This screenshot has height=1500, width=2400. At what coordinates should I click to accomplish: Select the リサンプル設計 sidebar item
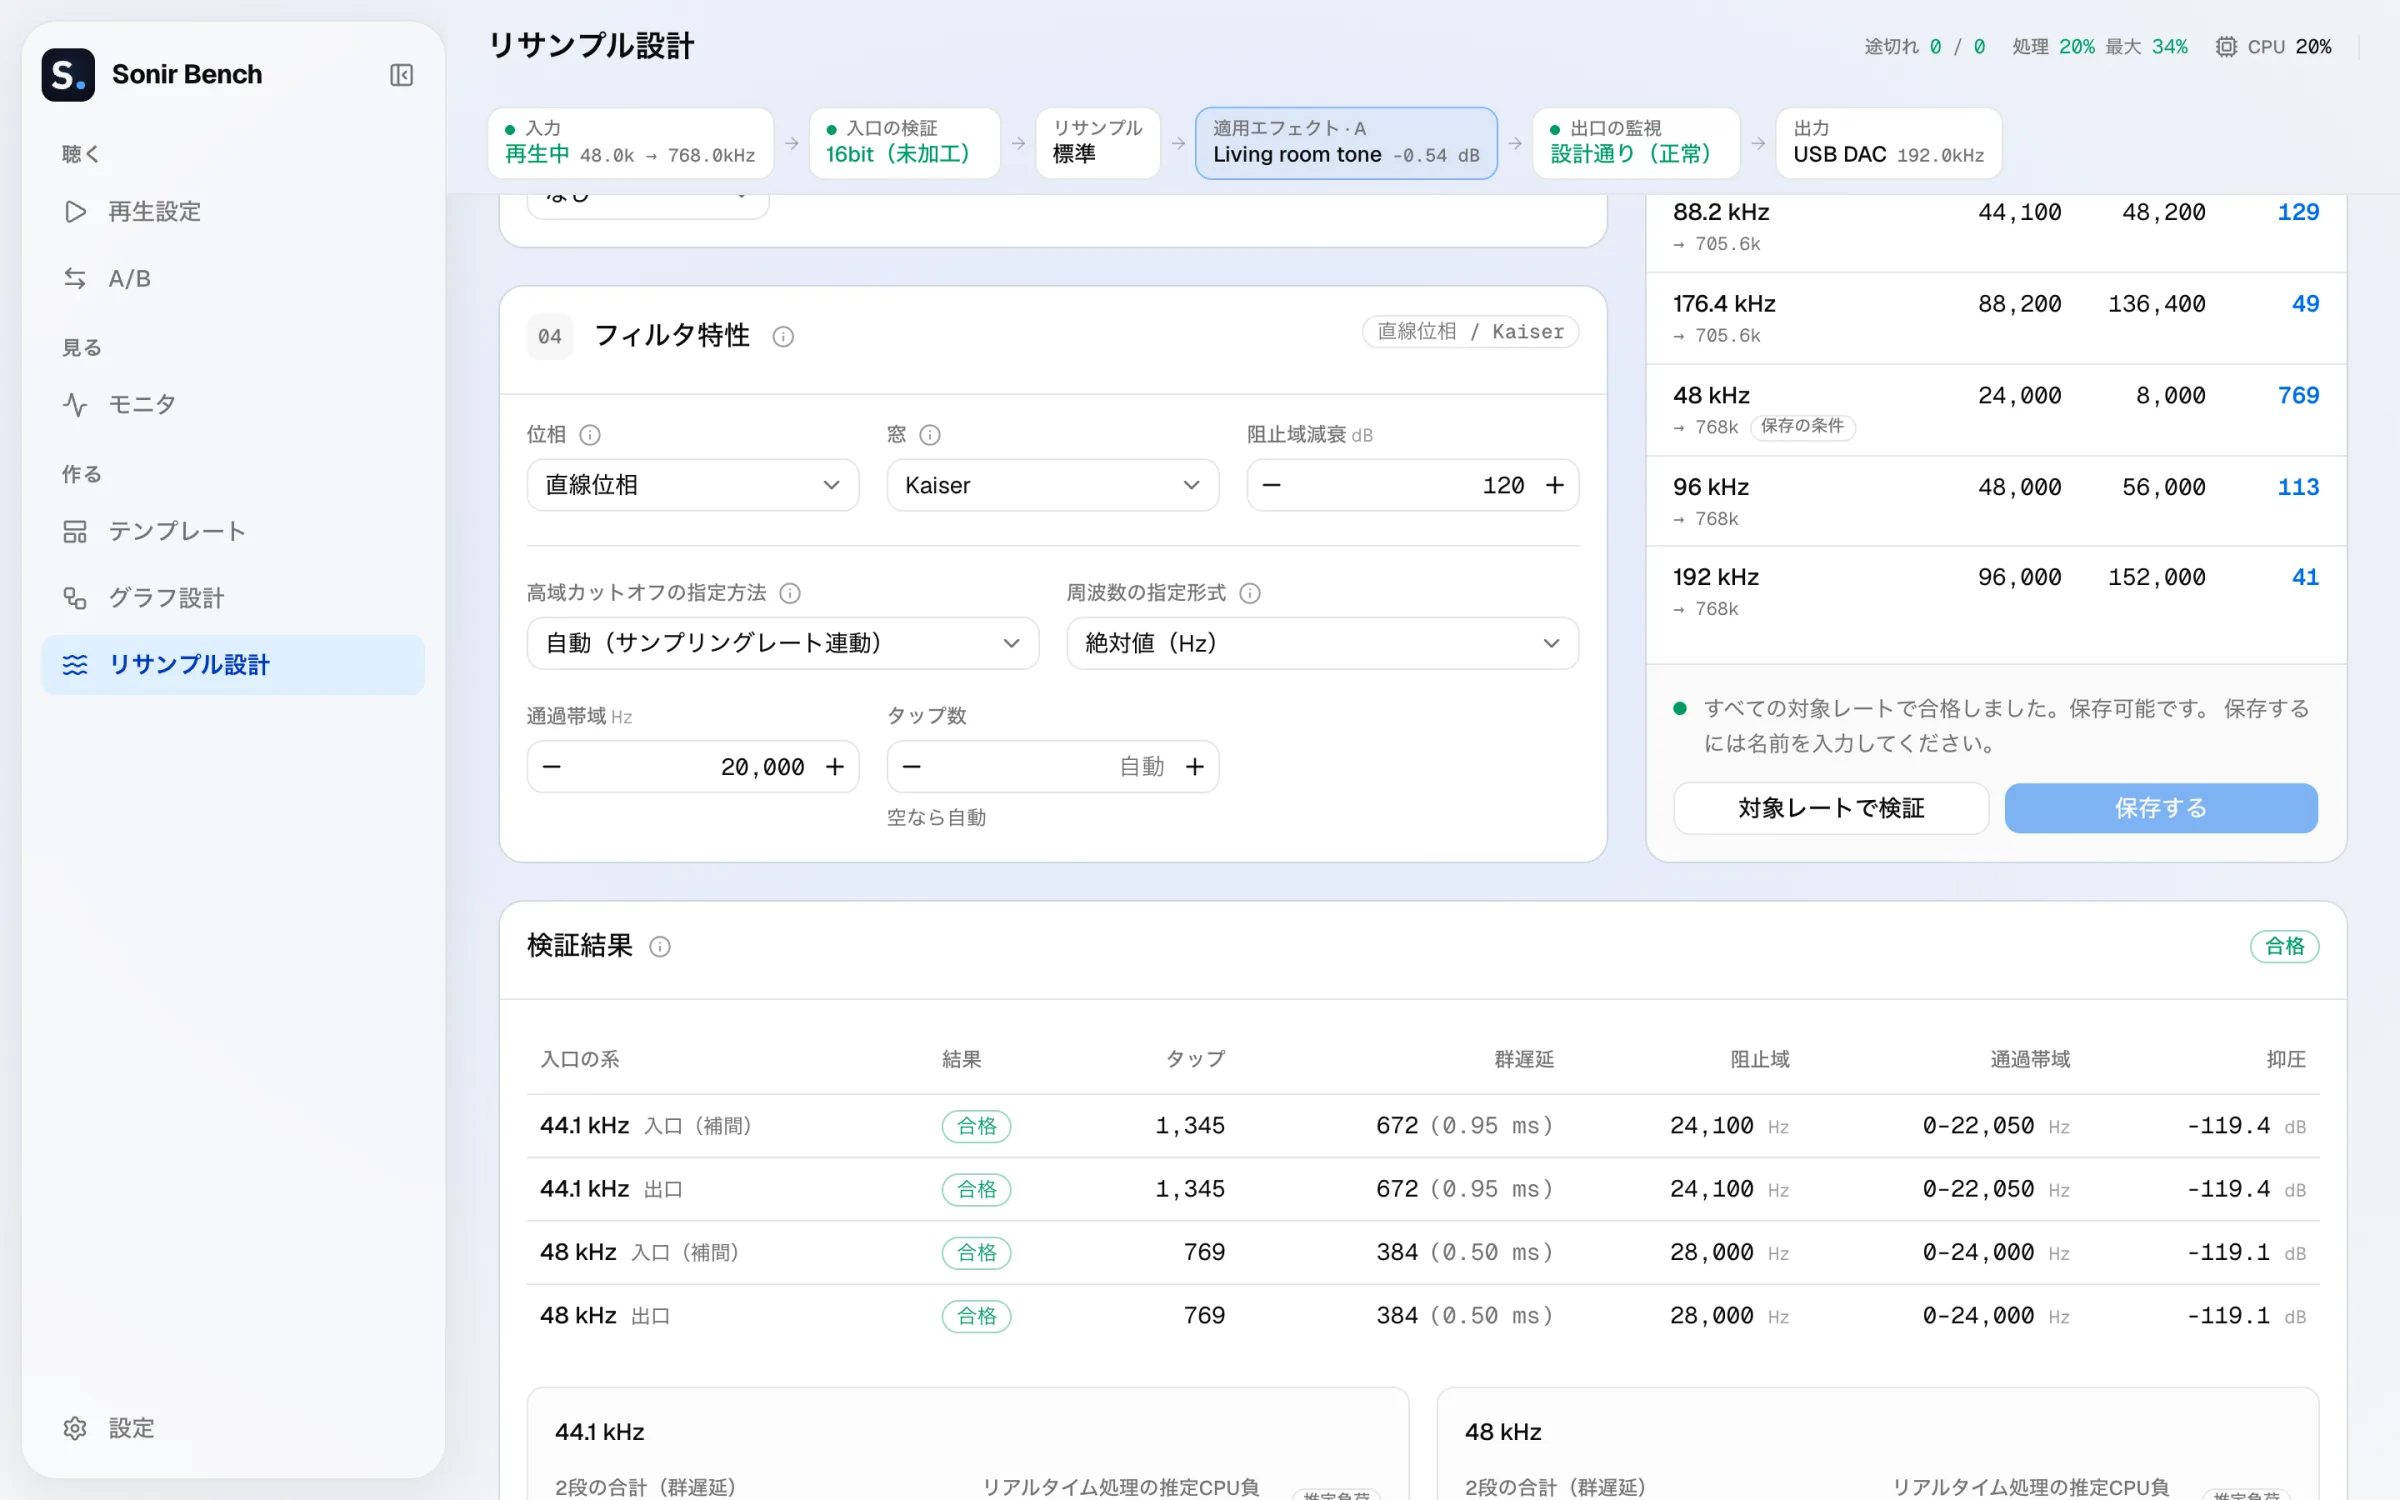tap(233, 665)
